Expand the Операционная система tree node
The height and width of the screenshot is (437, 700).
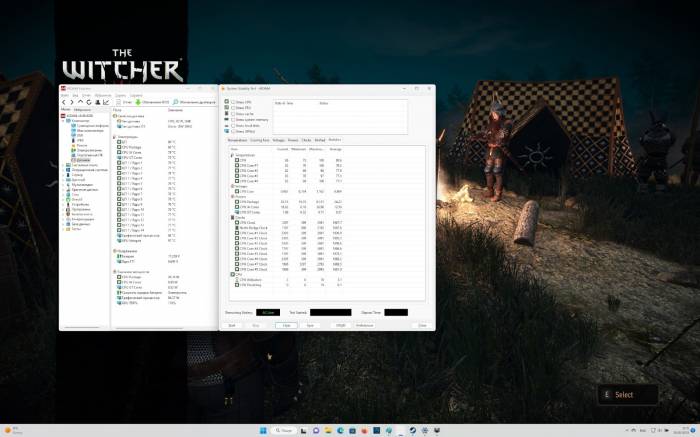coord(63,170)
